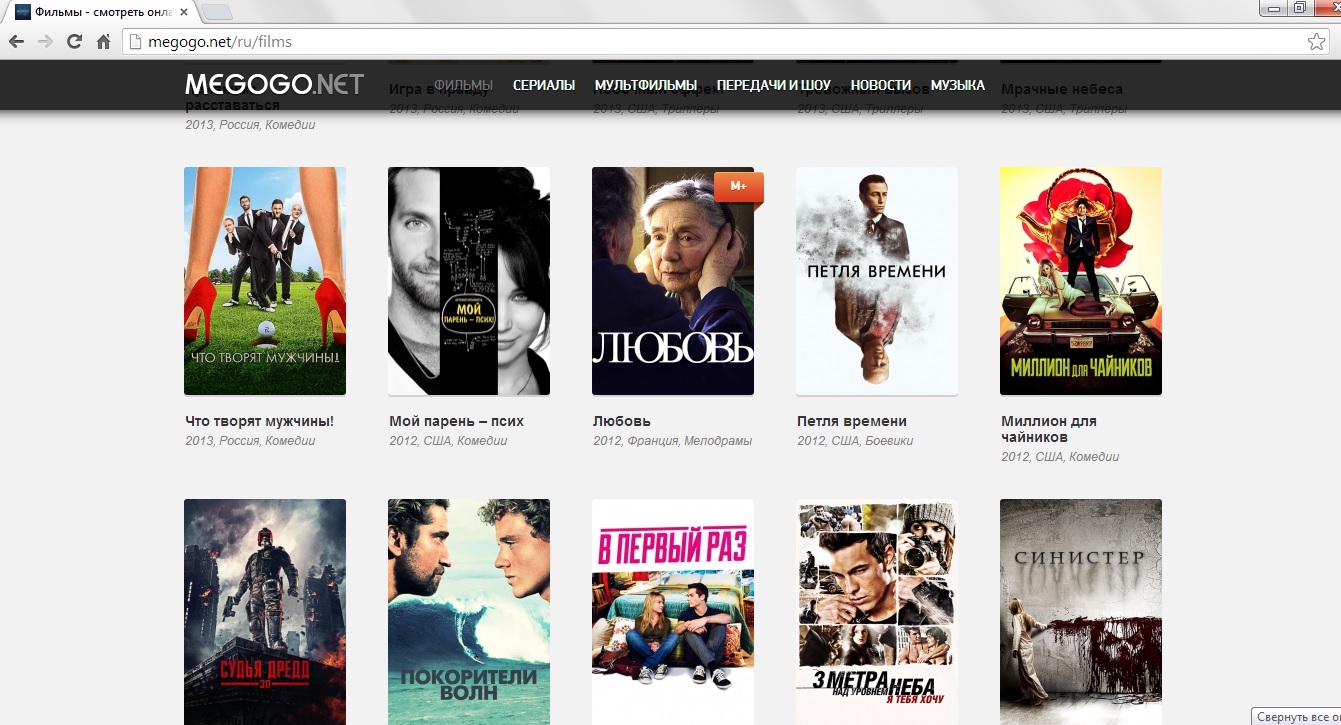Click '2012, США, Комедии' under Миллион для чайников
Image resolution: width=1341 pixels, height=725 pixels.
[1060, 457]
